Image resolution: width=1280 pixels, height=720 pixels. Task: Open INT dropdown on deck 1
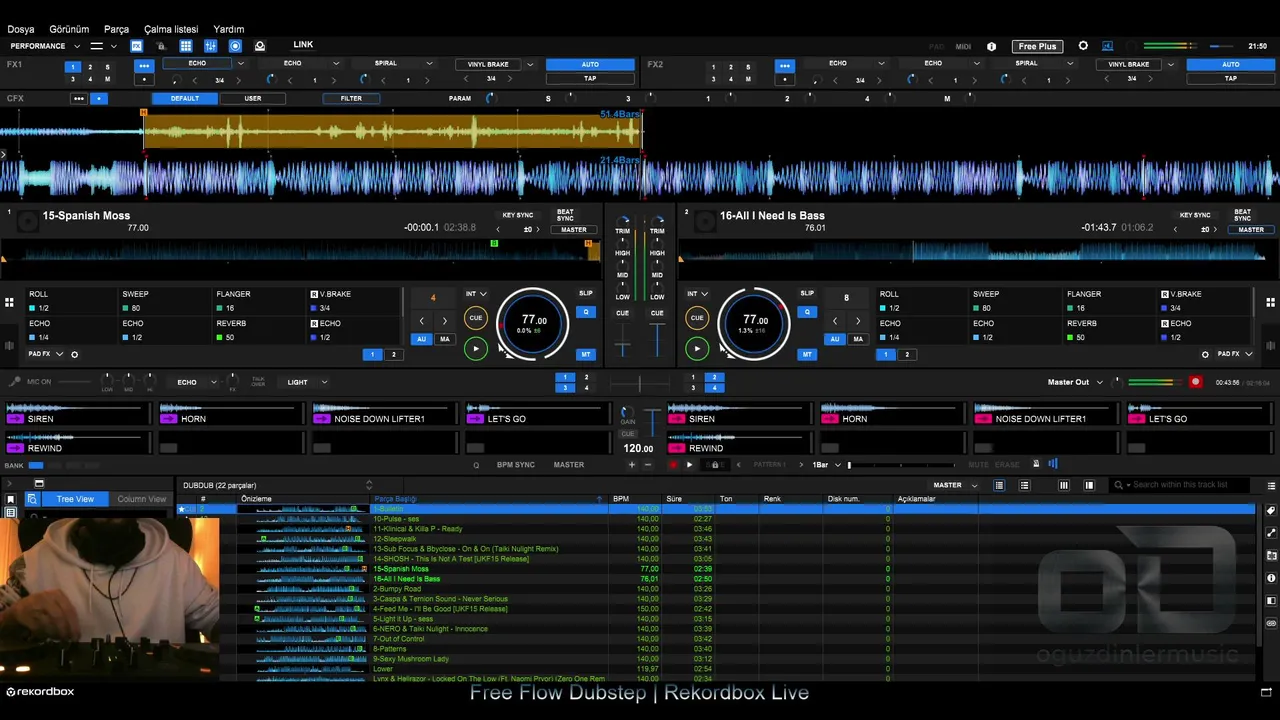[x=476, y=294]
